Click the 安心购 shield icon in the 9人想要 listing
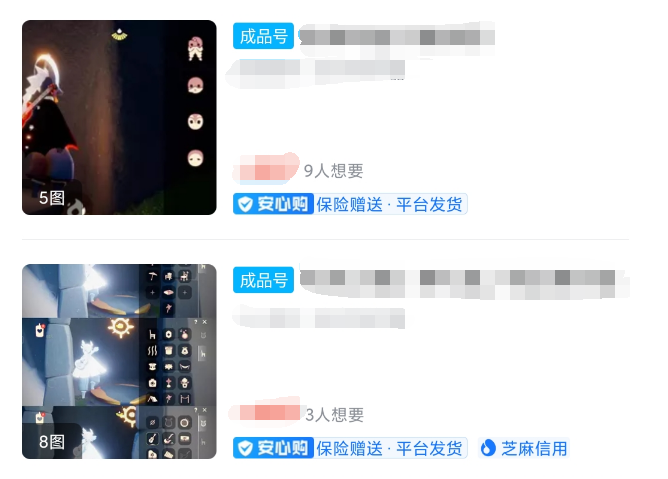The height and width of the screenshot is (479, 668). [245, 205]
